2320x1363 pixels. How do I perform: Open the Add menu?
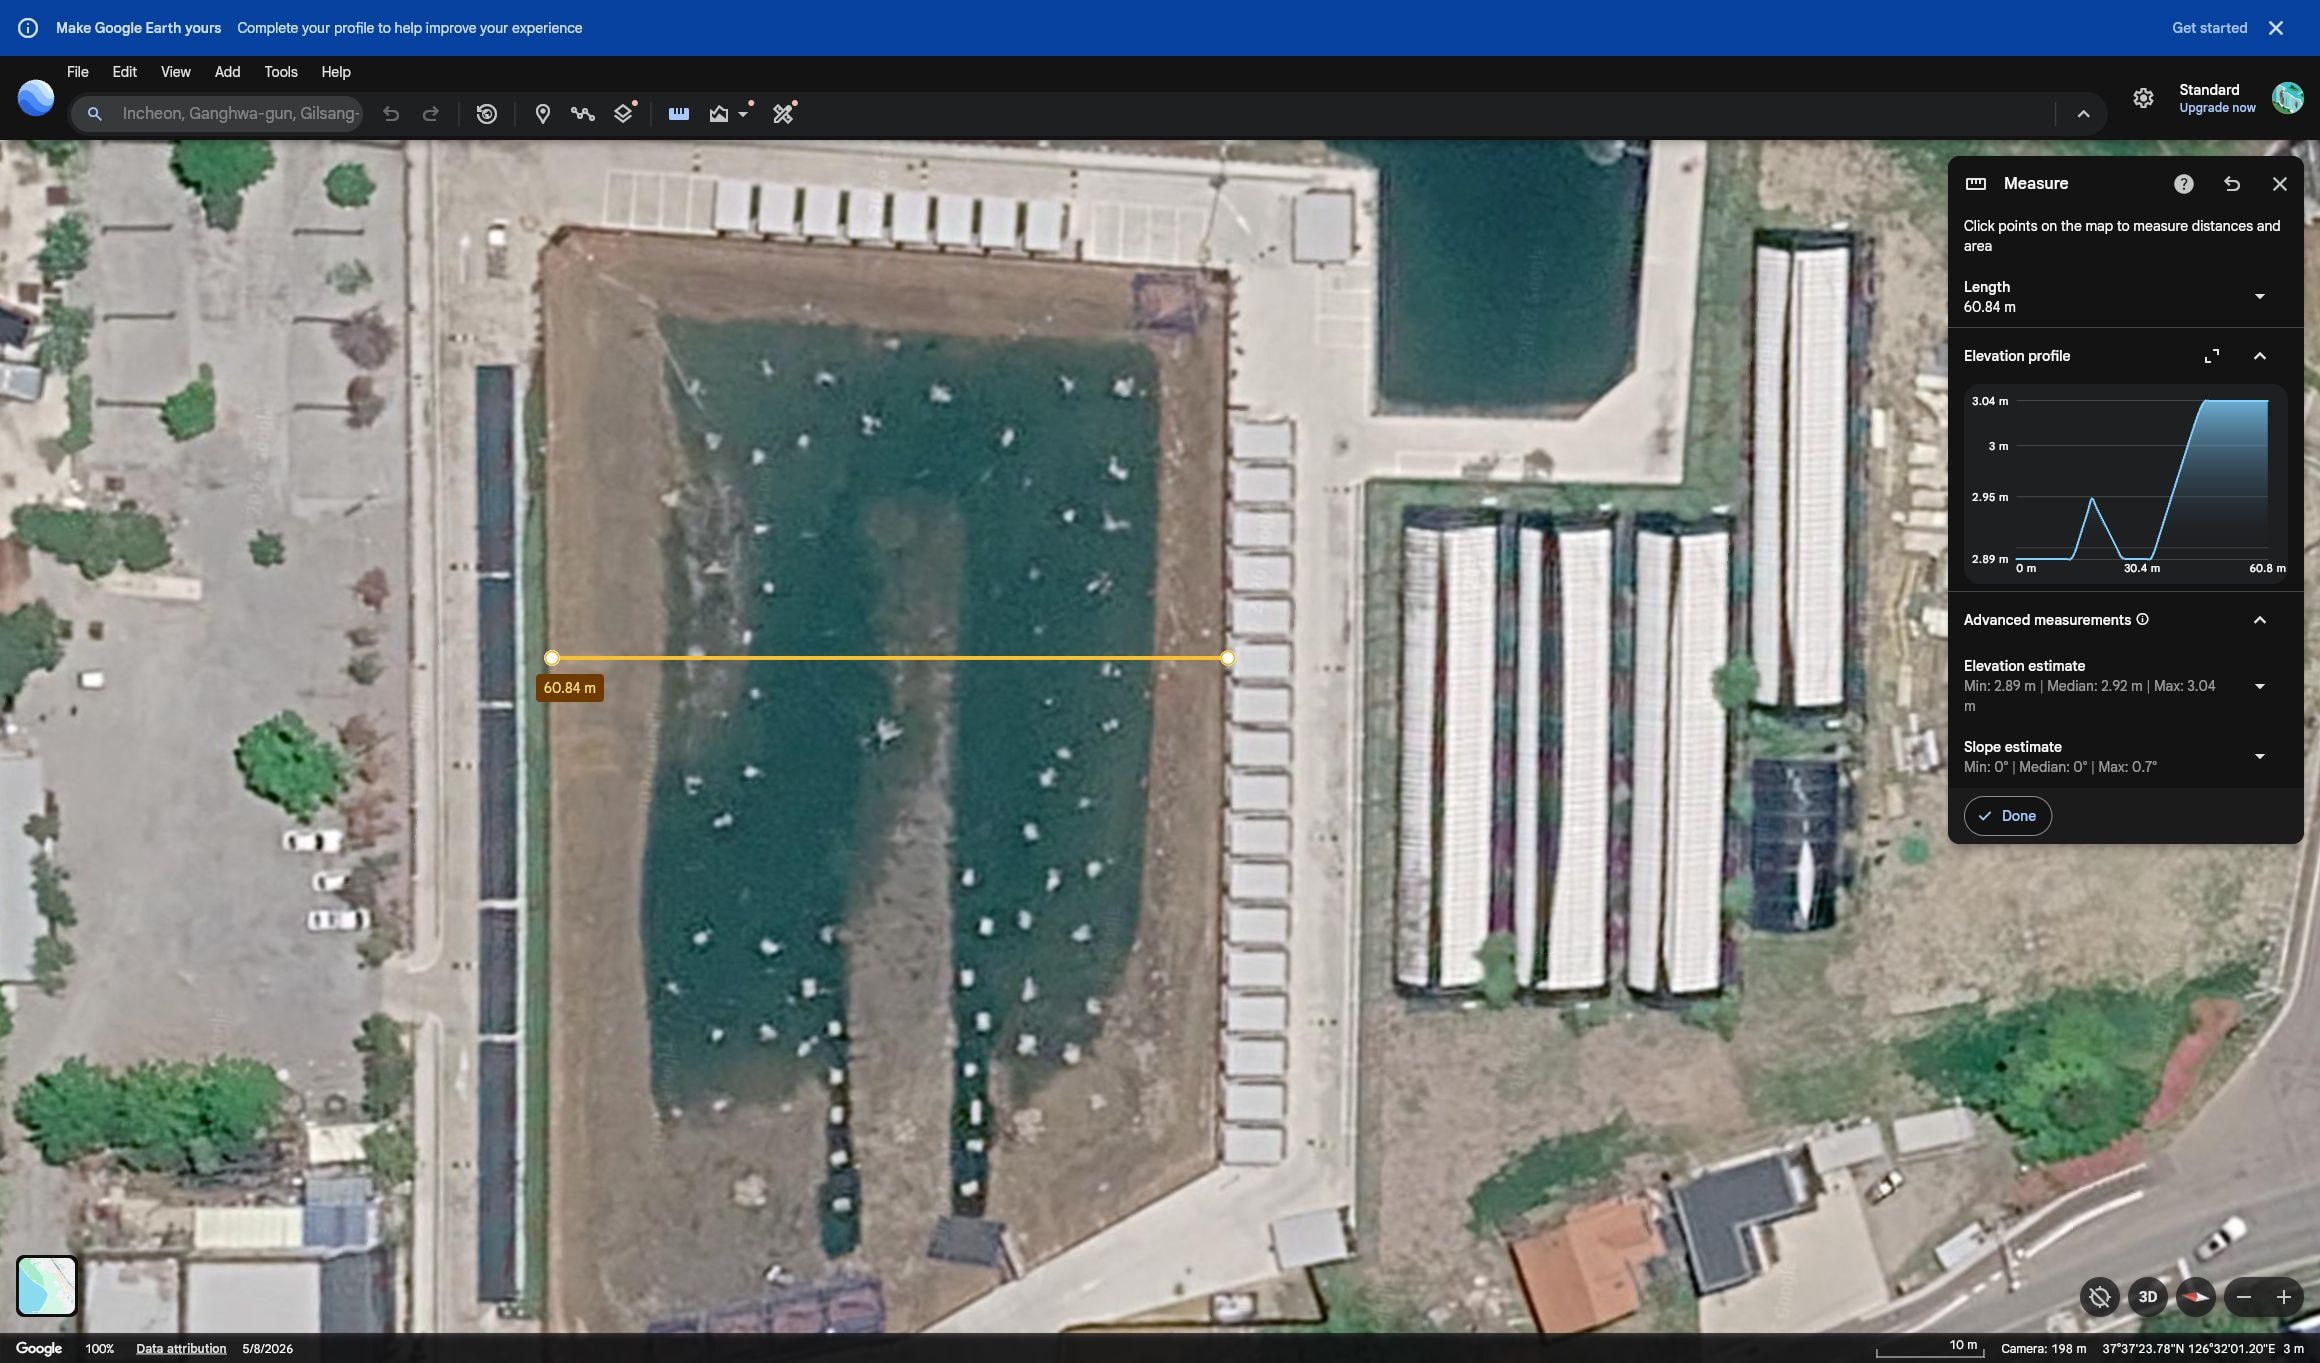tap(227, 72)
